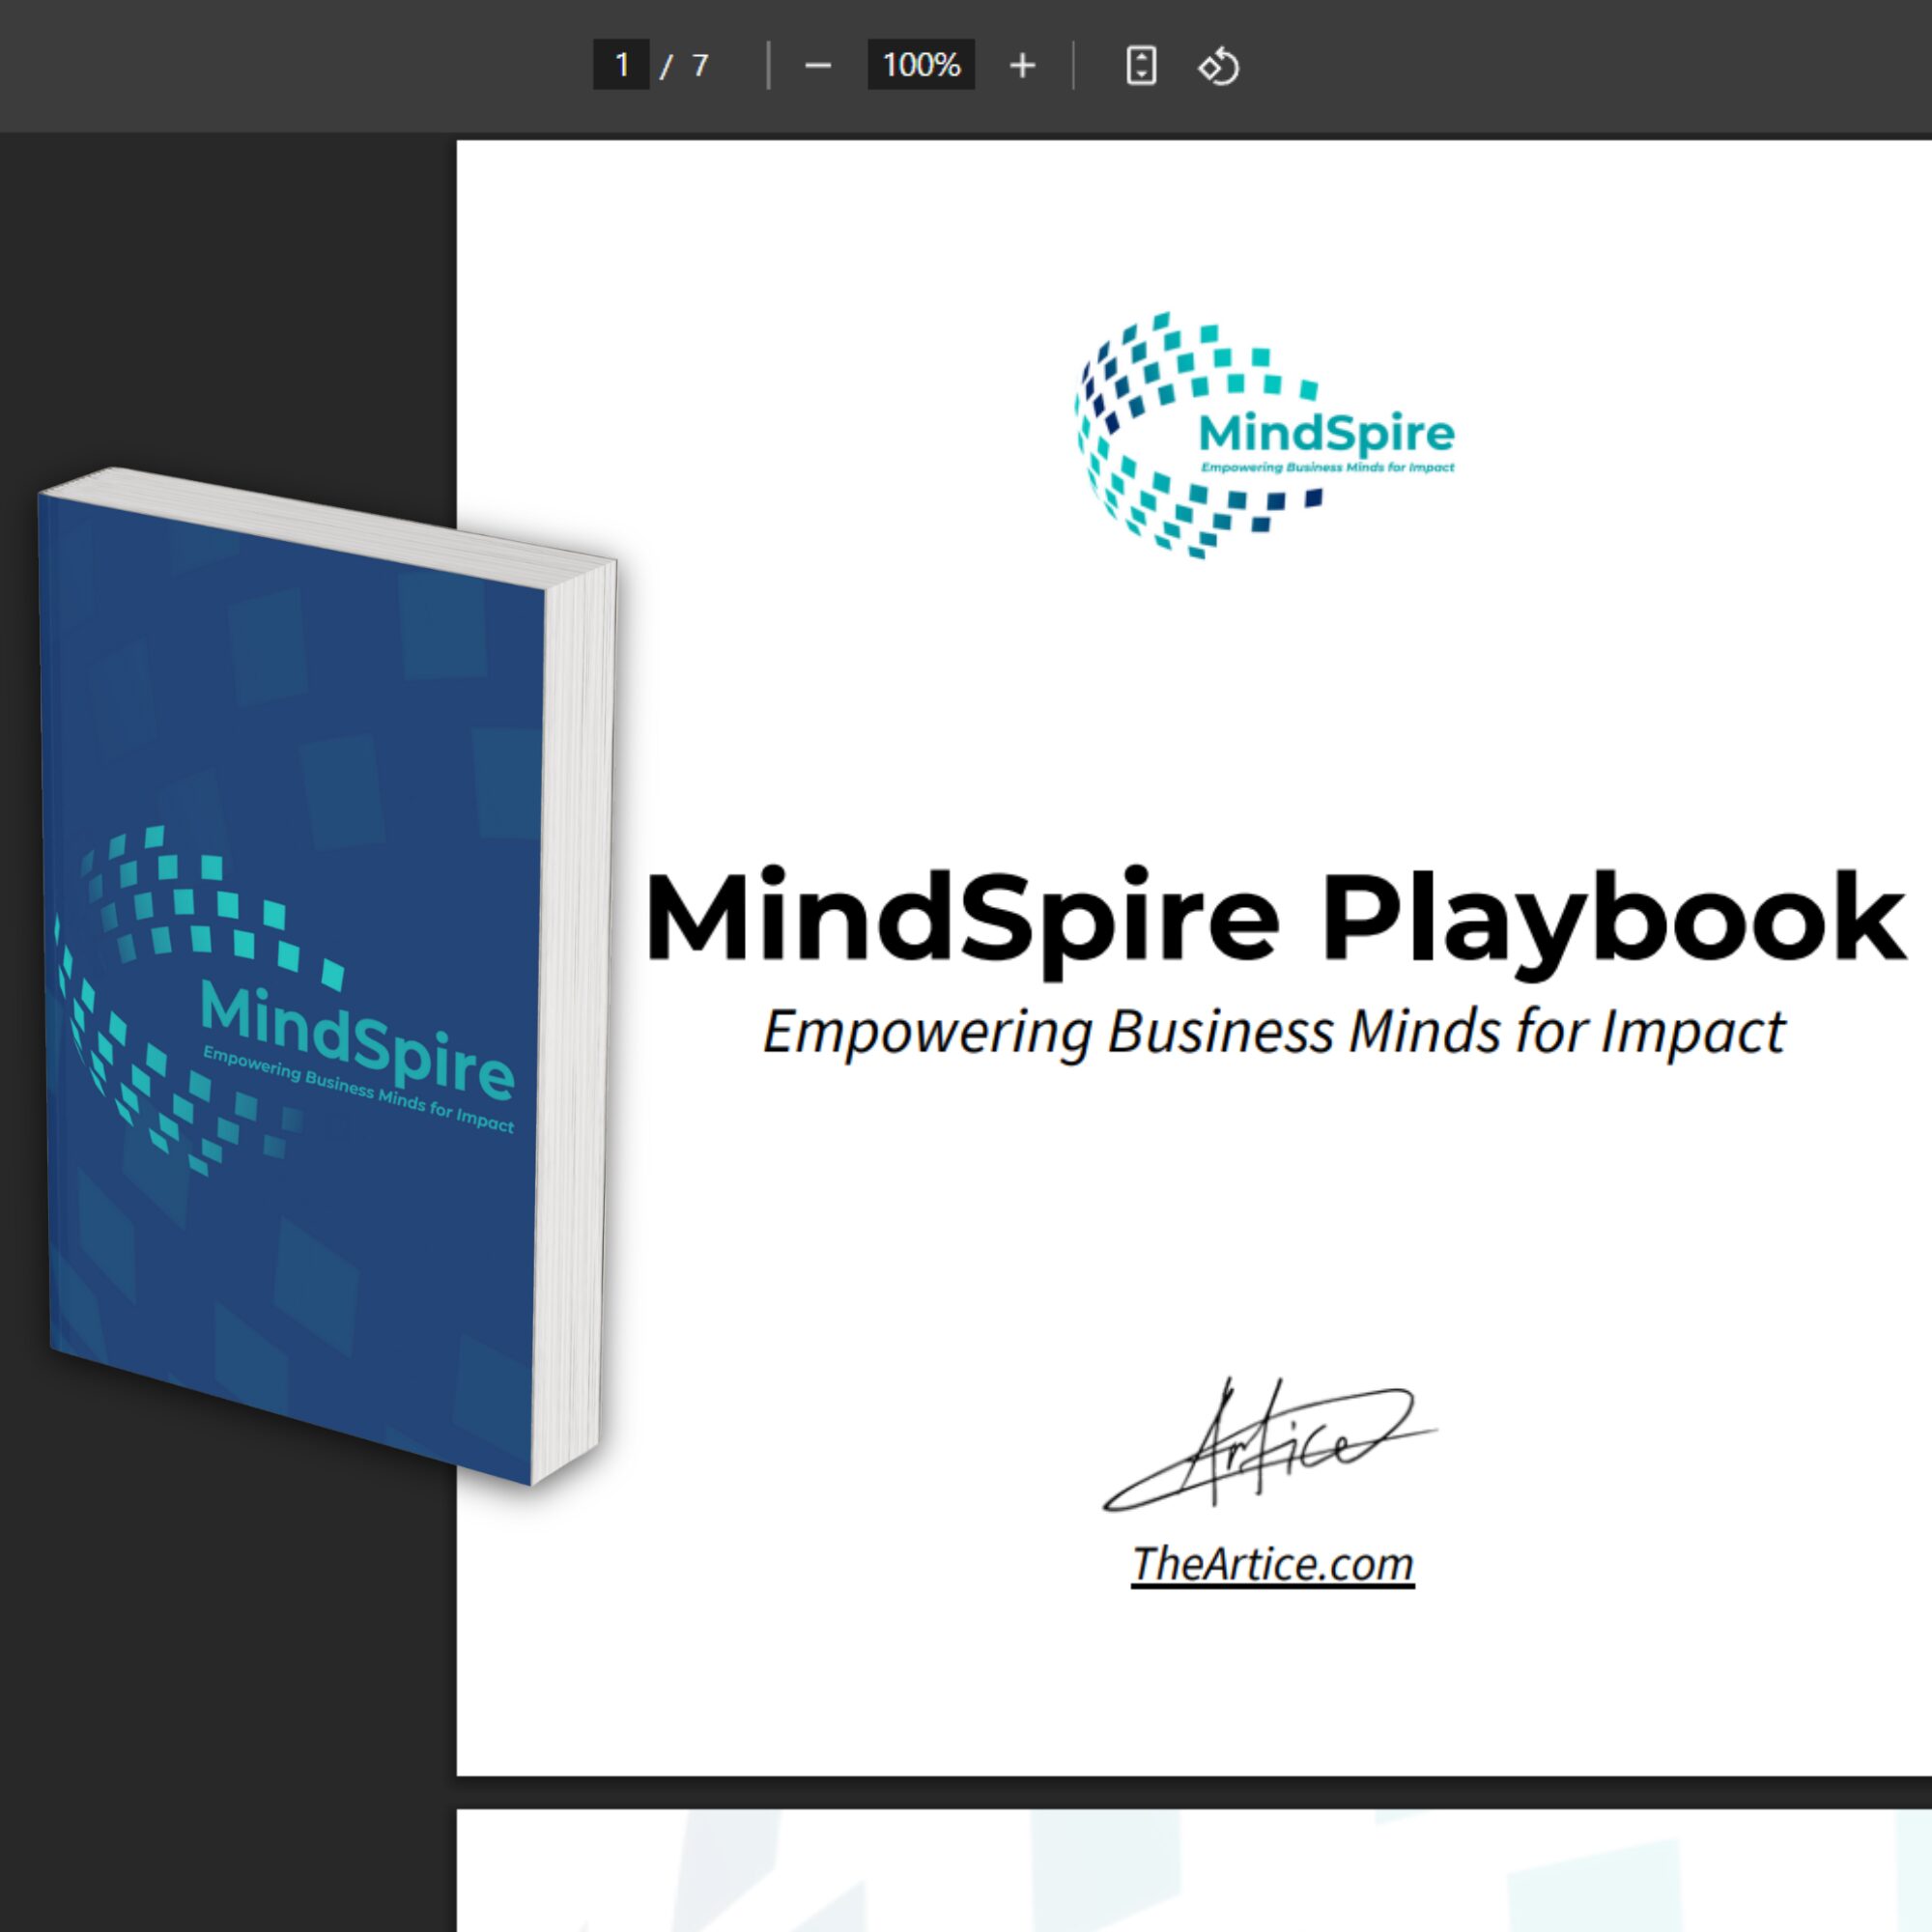The image size is (1932, 1932).
Task: Click the rotate counterclockwise icon
Action: pyautogui.click(x=1219, y=67)
